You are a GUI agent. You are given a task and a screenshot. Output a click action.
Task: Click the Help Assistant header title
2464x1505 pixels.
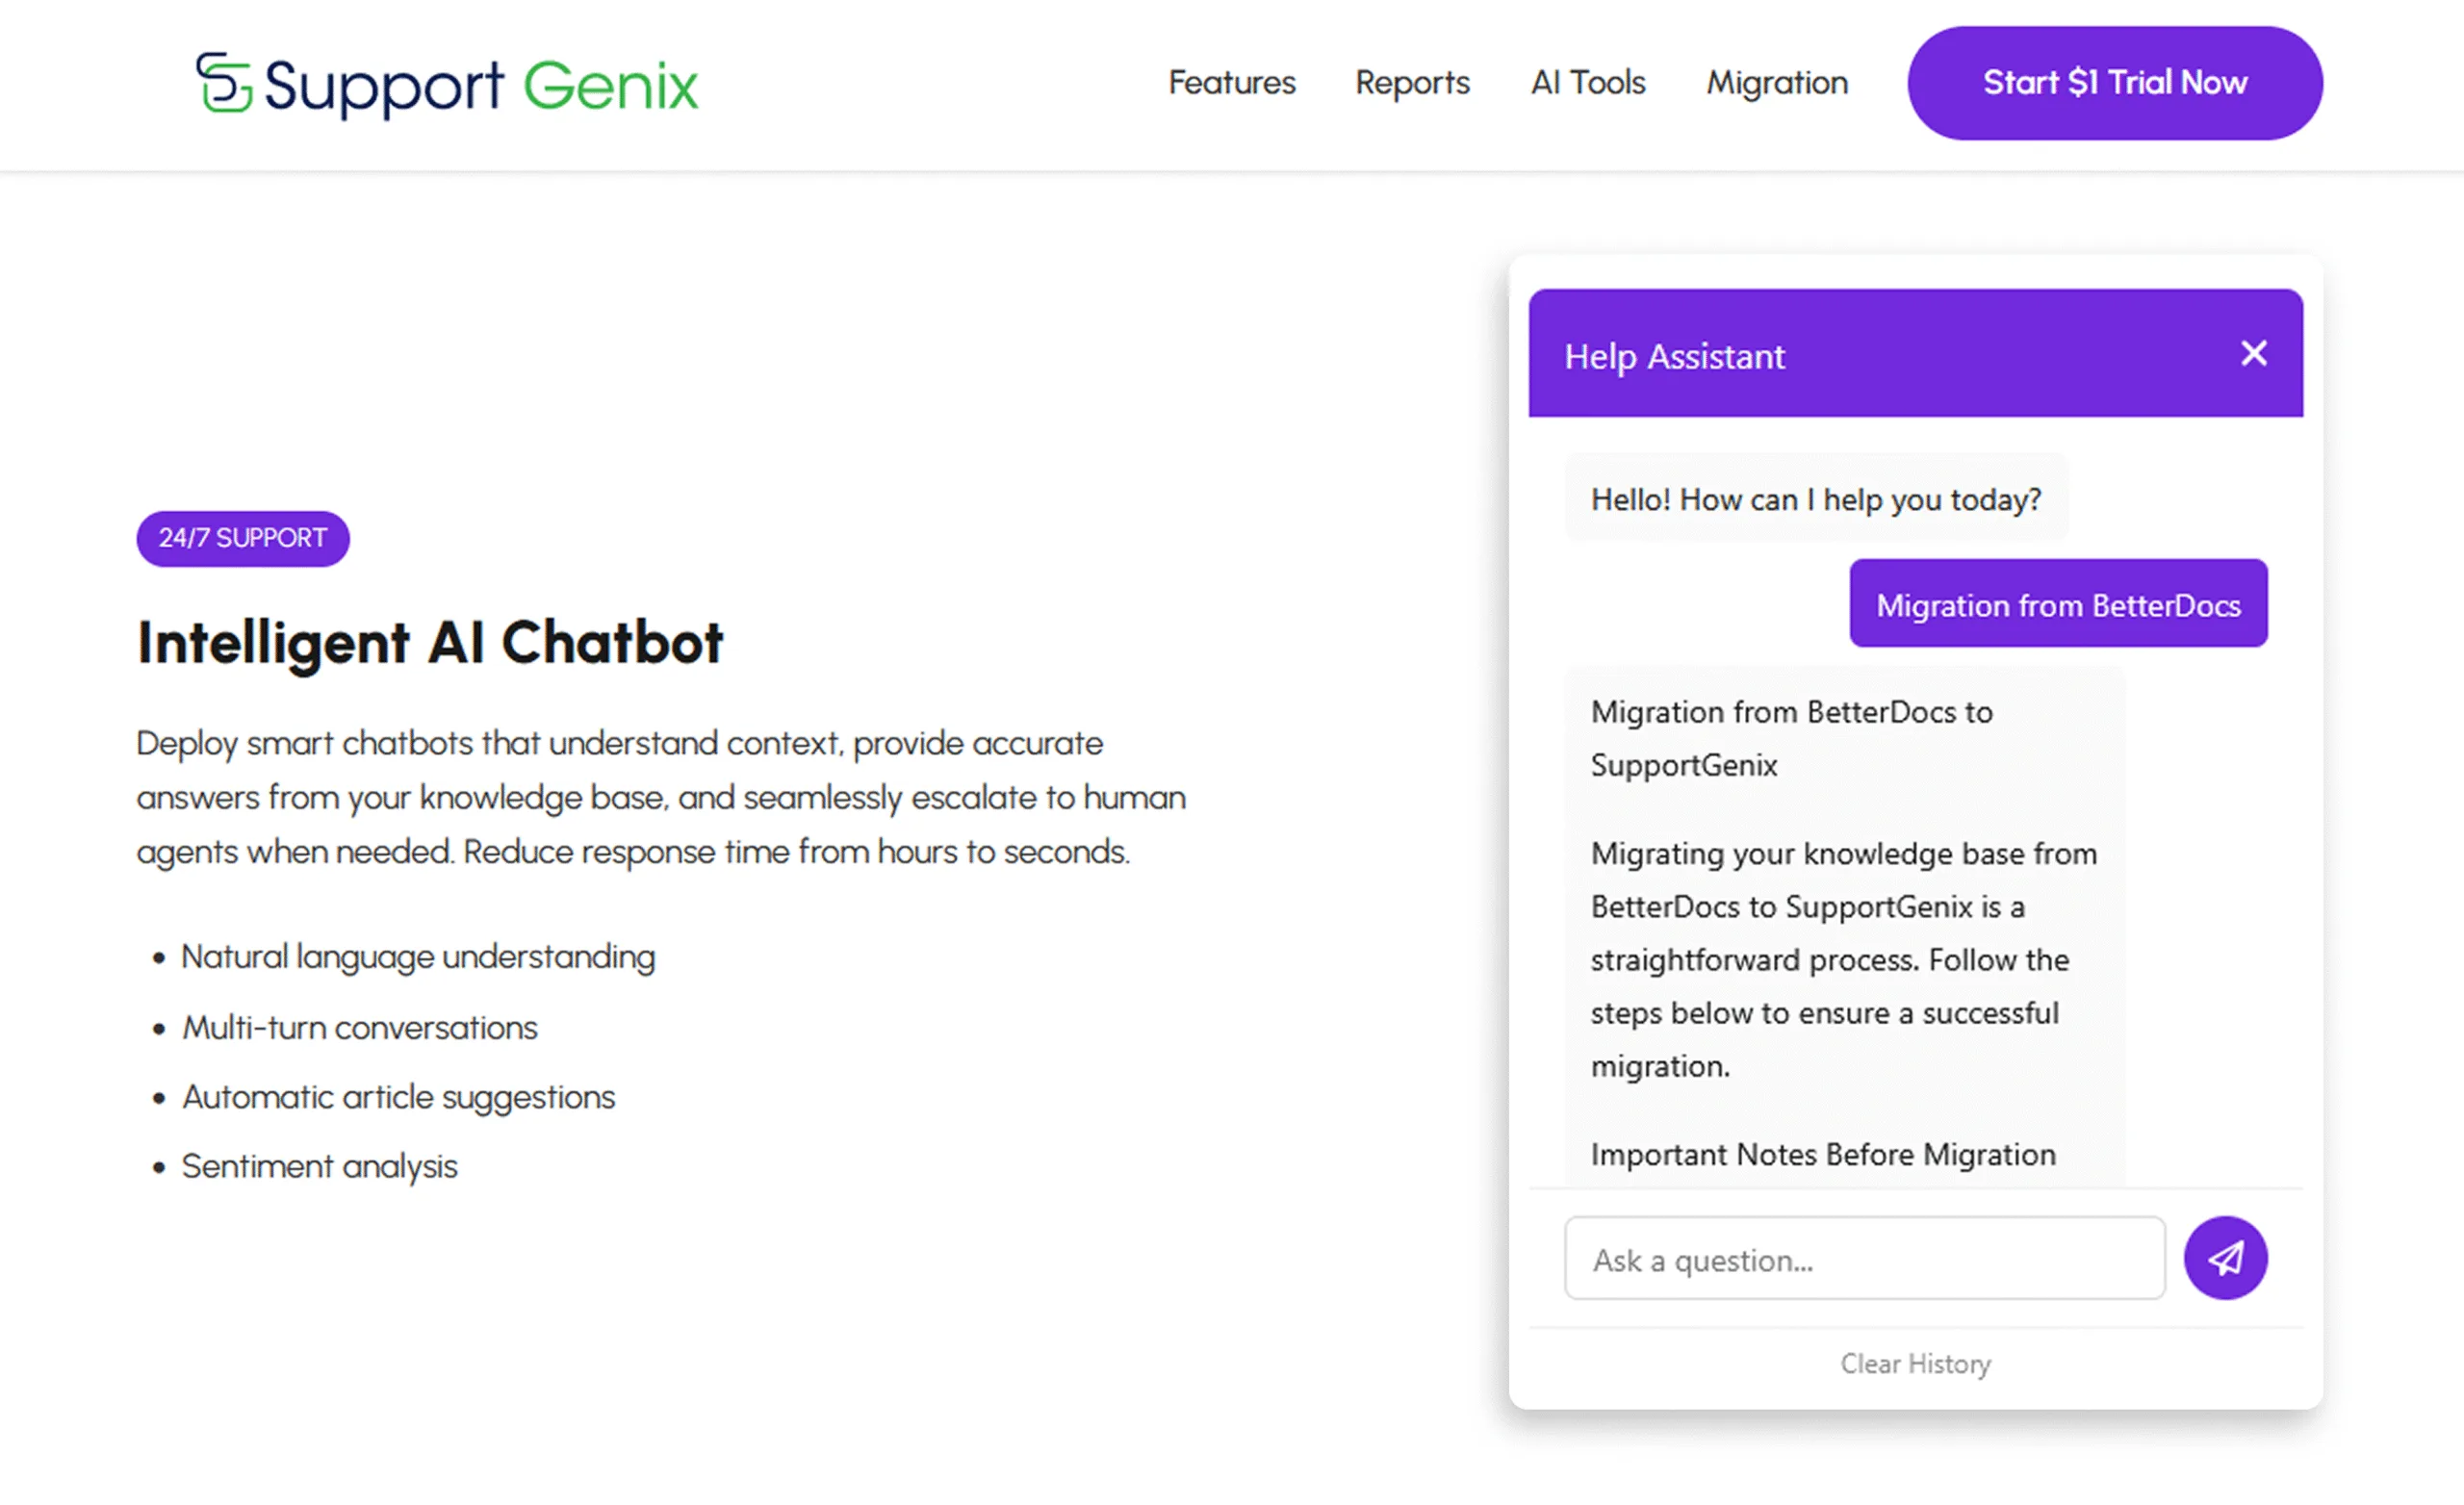(x=1674, y=357)
